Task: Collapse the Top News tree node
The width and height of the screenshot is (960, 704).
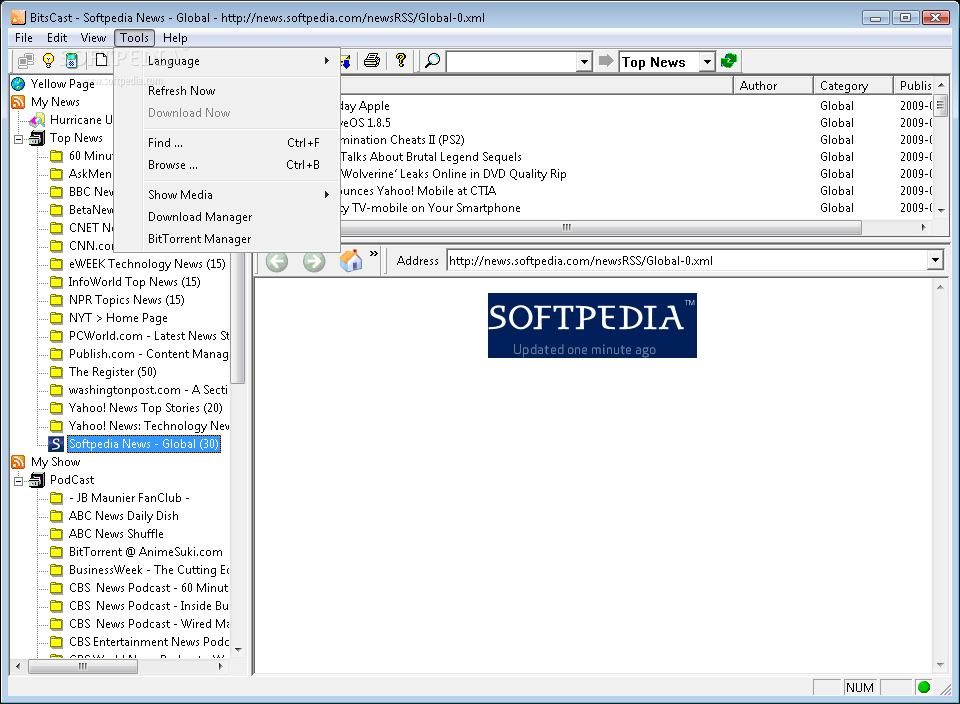Action: [18, 139]
